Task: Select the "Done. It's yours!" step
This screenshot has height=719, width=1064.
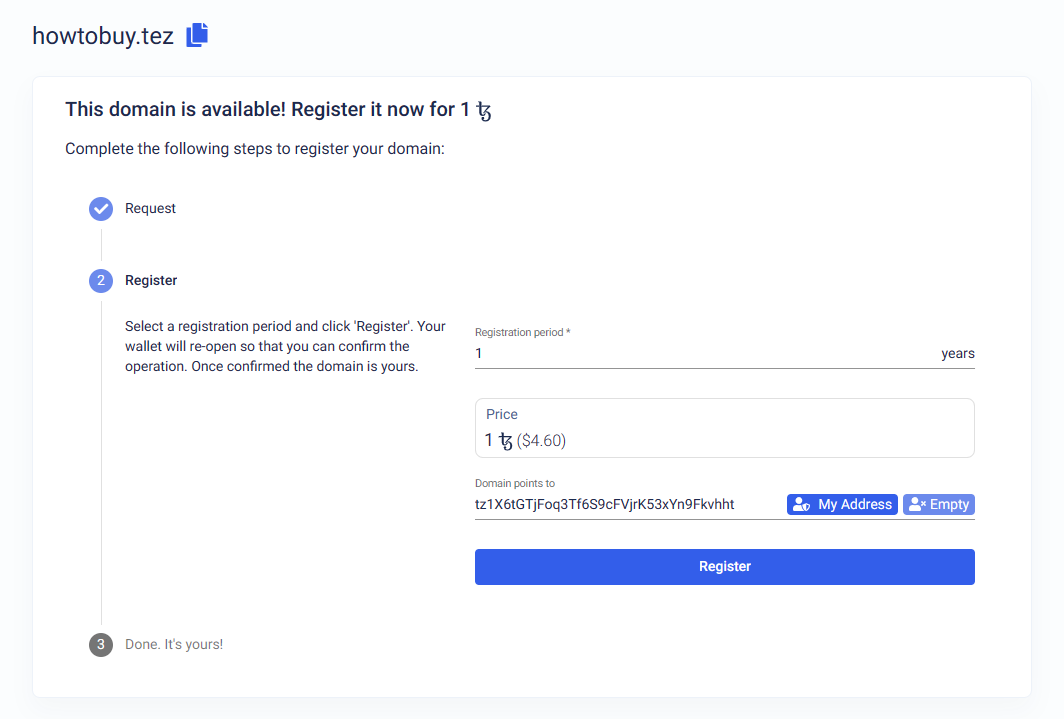Action: click(x=174, y=645)
